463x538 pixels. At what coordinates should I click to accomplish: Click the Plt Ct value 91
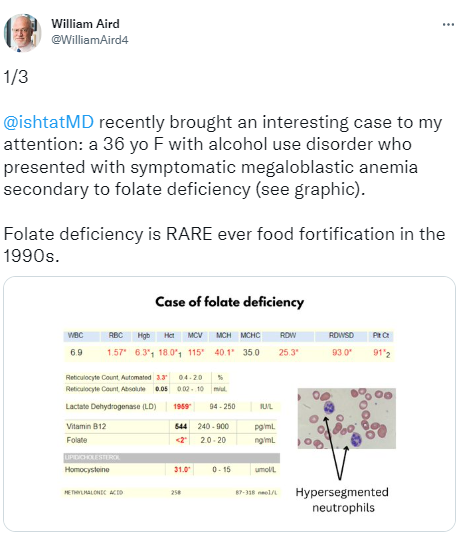pos(382,353)
